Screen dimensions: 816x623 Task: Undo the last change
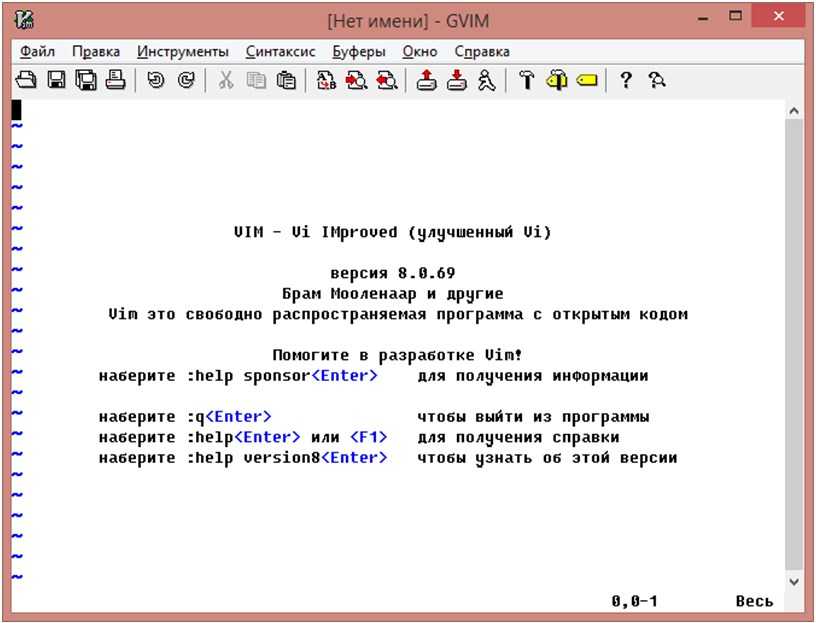click(x=155, y=81)
